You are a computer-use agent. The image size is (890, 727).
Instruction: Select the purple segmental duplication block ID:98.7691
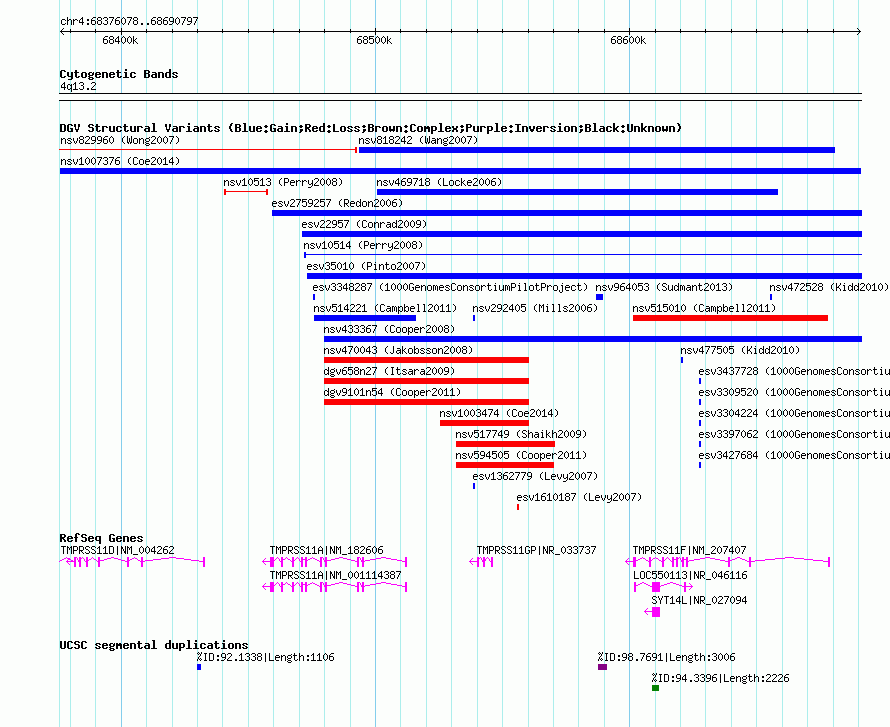pyautogui.click(x=603, y=667)
